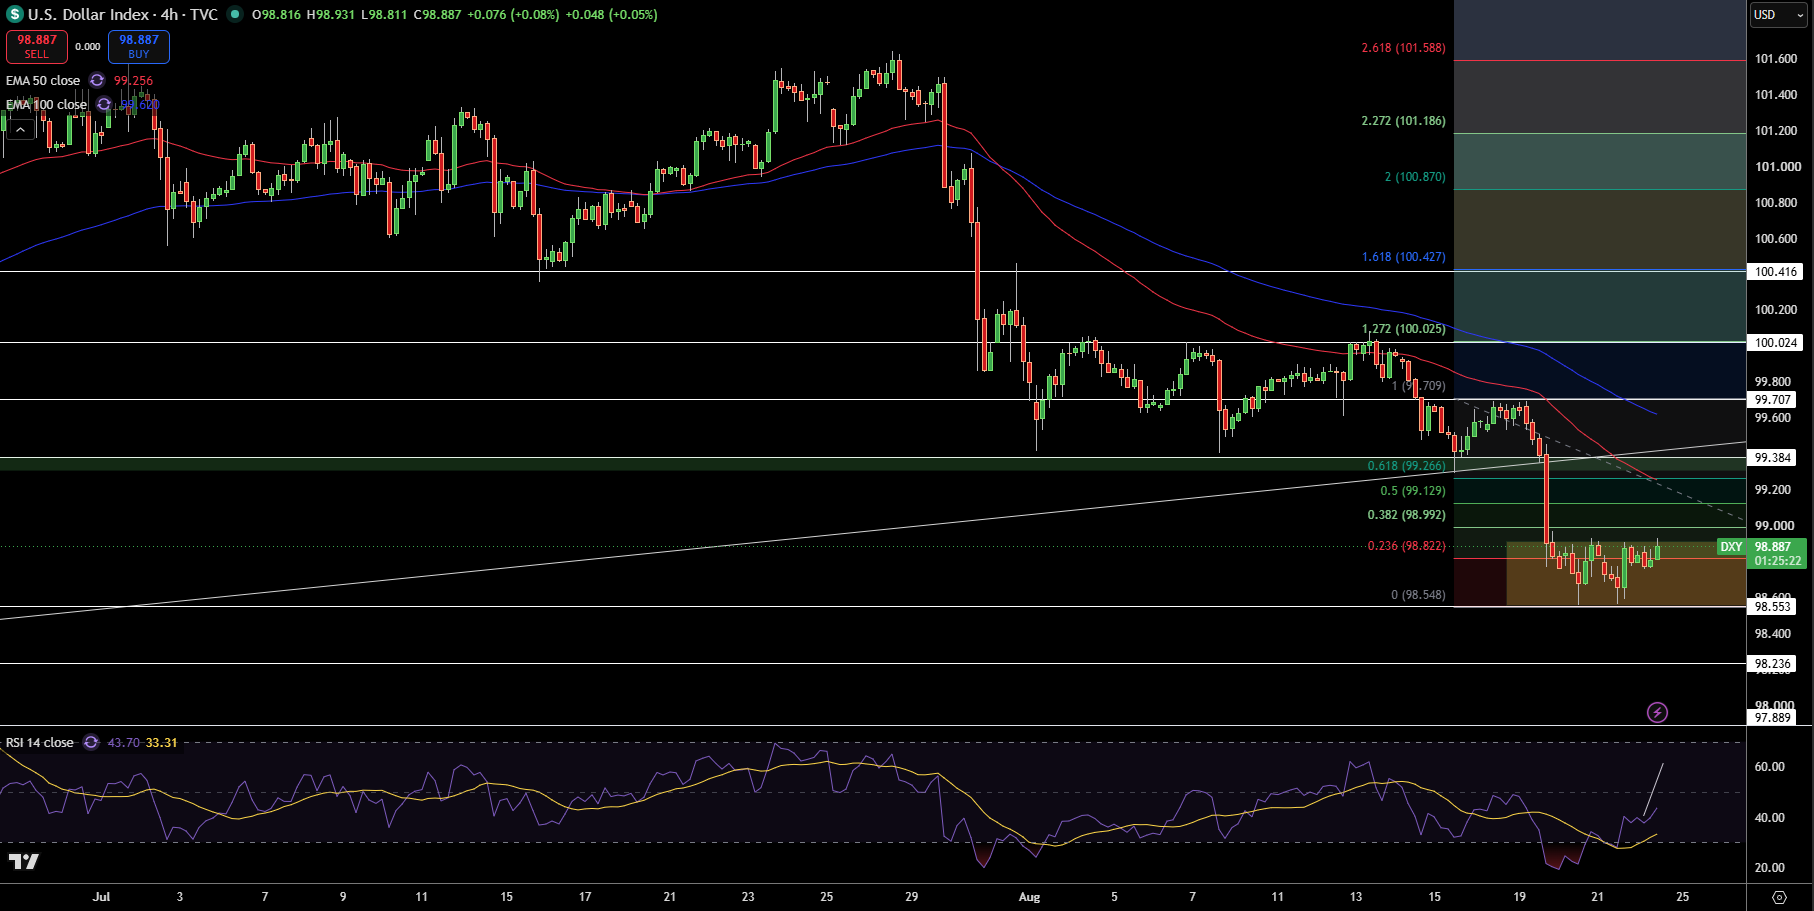The image size is (1814, 911).
Task: Click the 2.618 (101.588) Fibonacci label
Action: pos(1403,47)
